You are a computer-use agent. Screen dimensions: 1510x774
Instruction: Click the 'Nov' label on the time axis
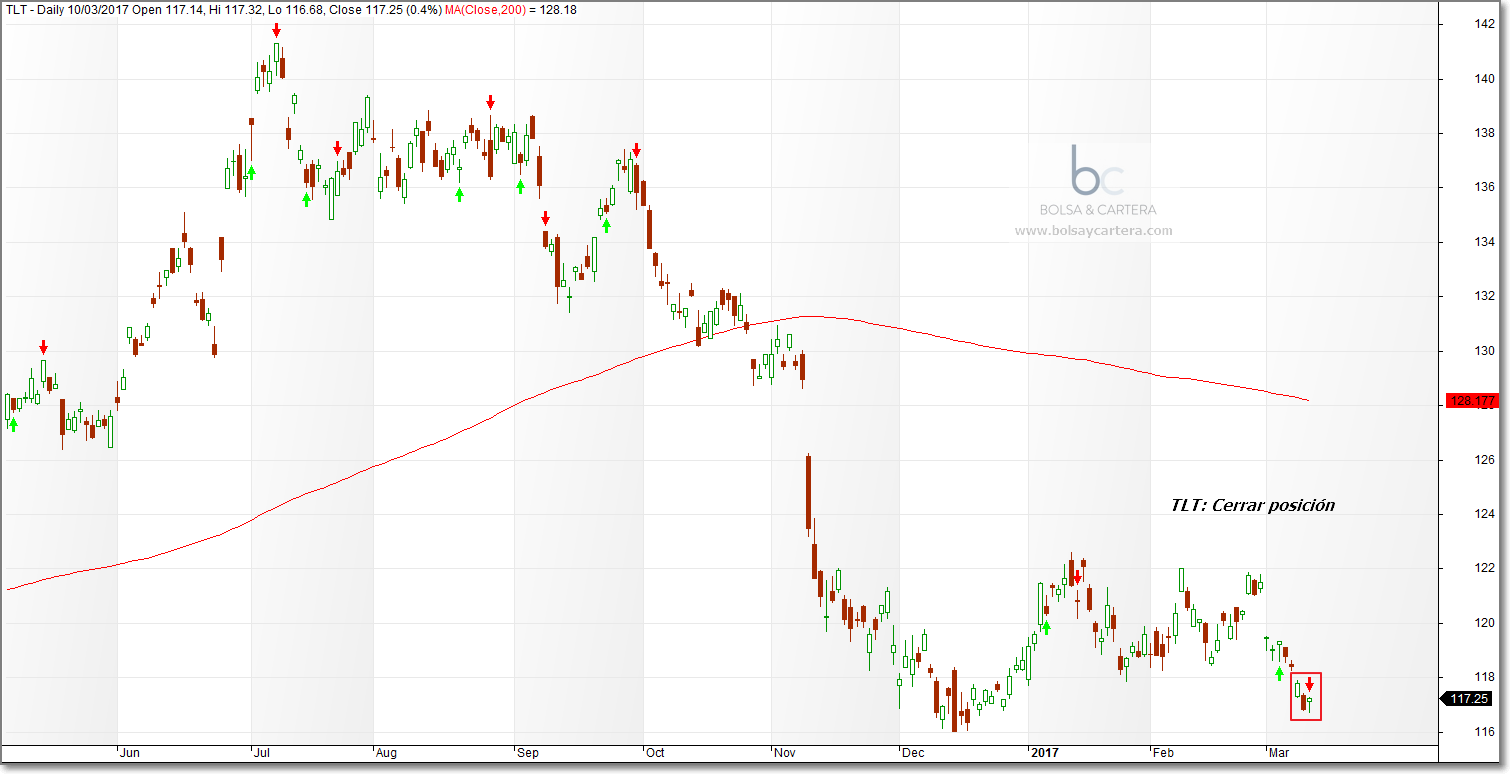click(x=785, y=753)
